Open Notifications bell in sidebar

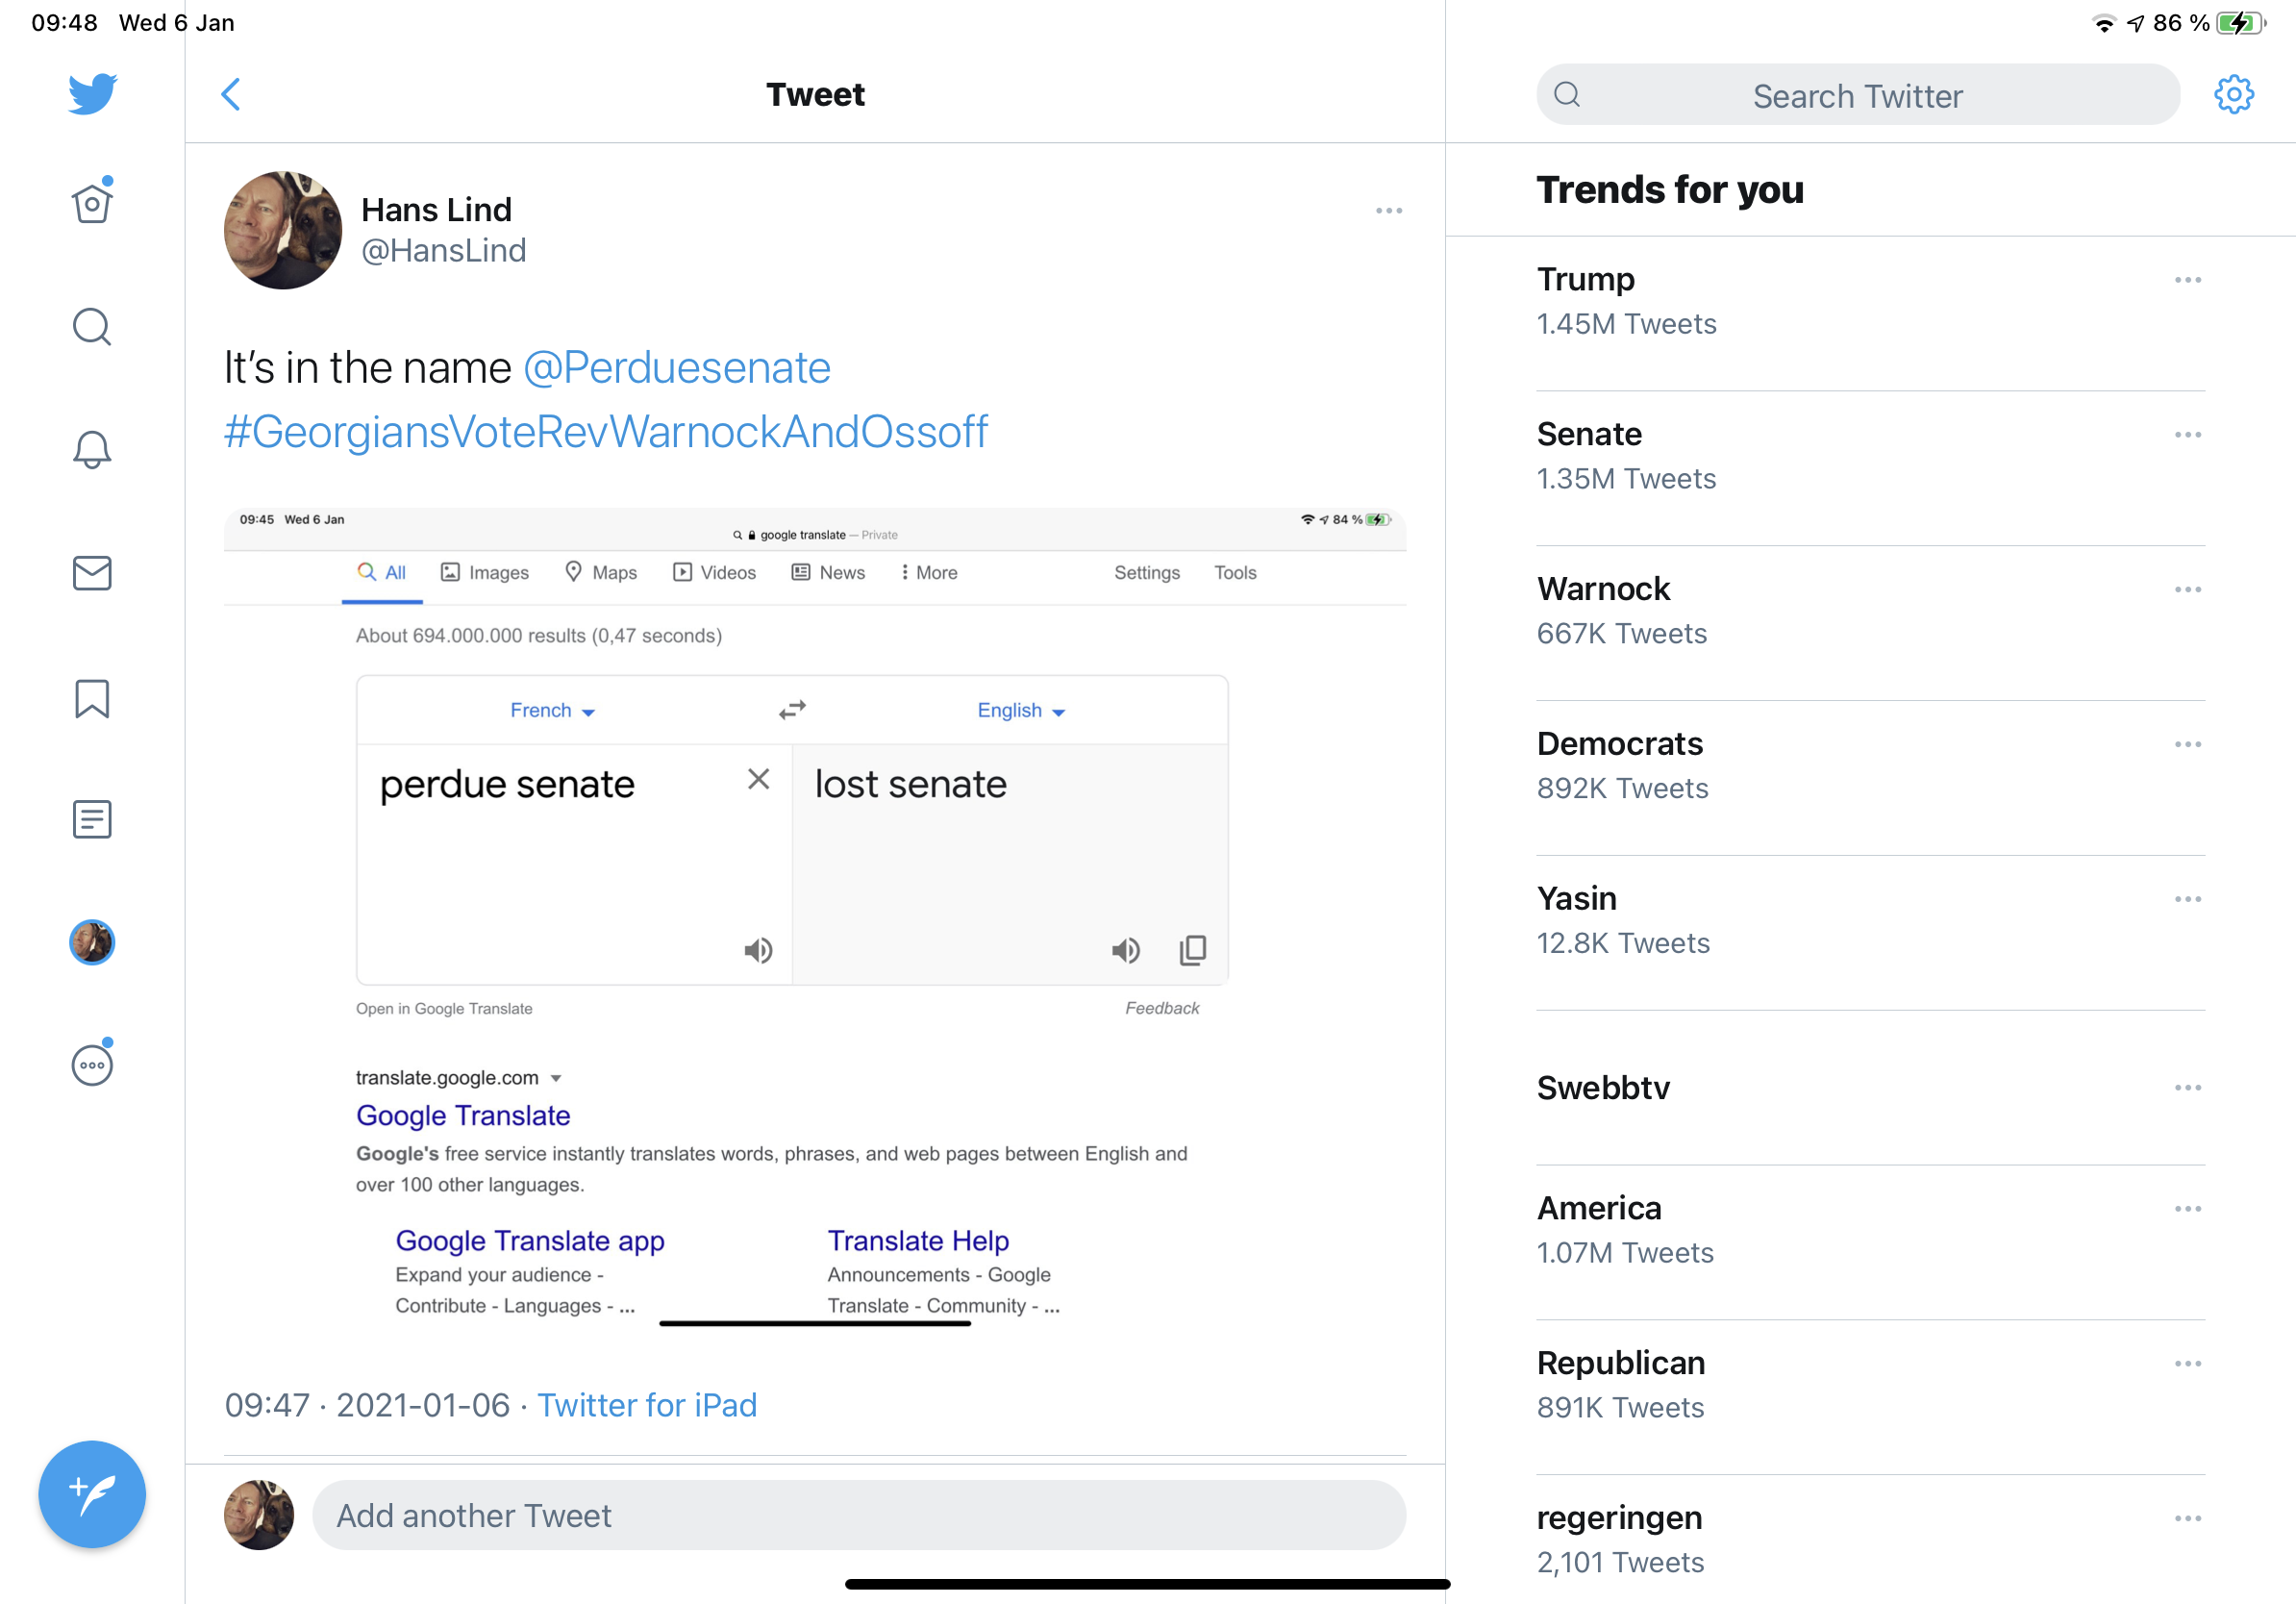(x=92, y=450)
